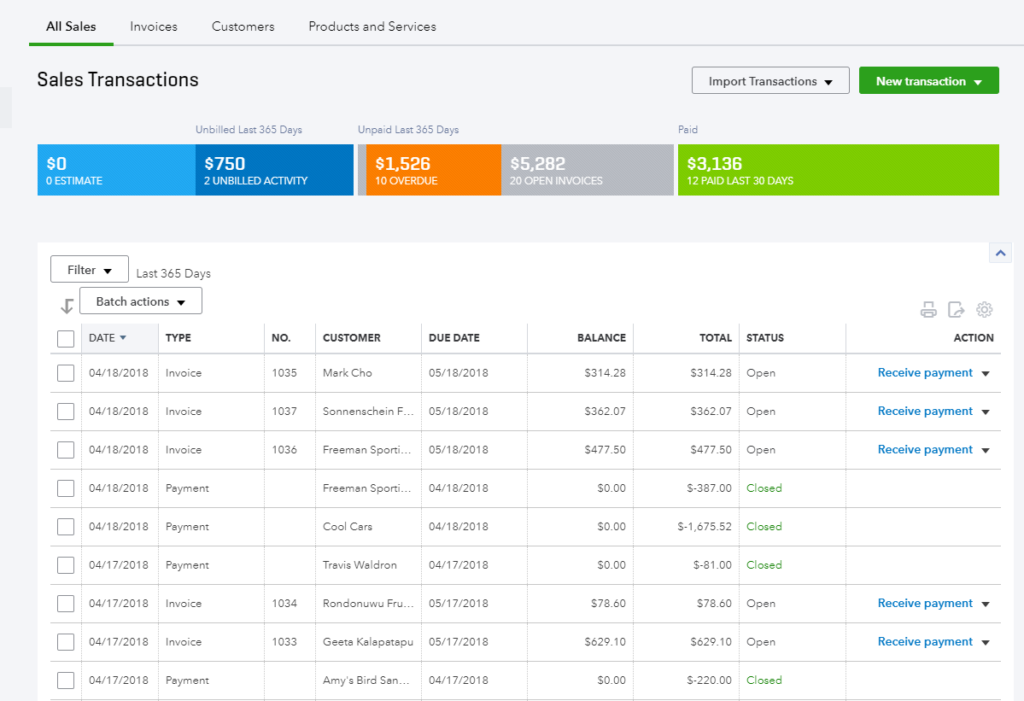
Task: Open the Batch actions dropdown
Action: click(140, 301)
